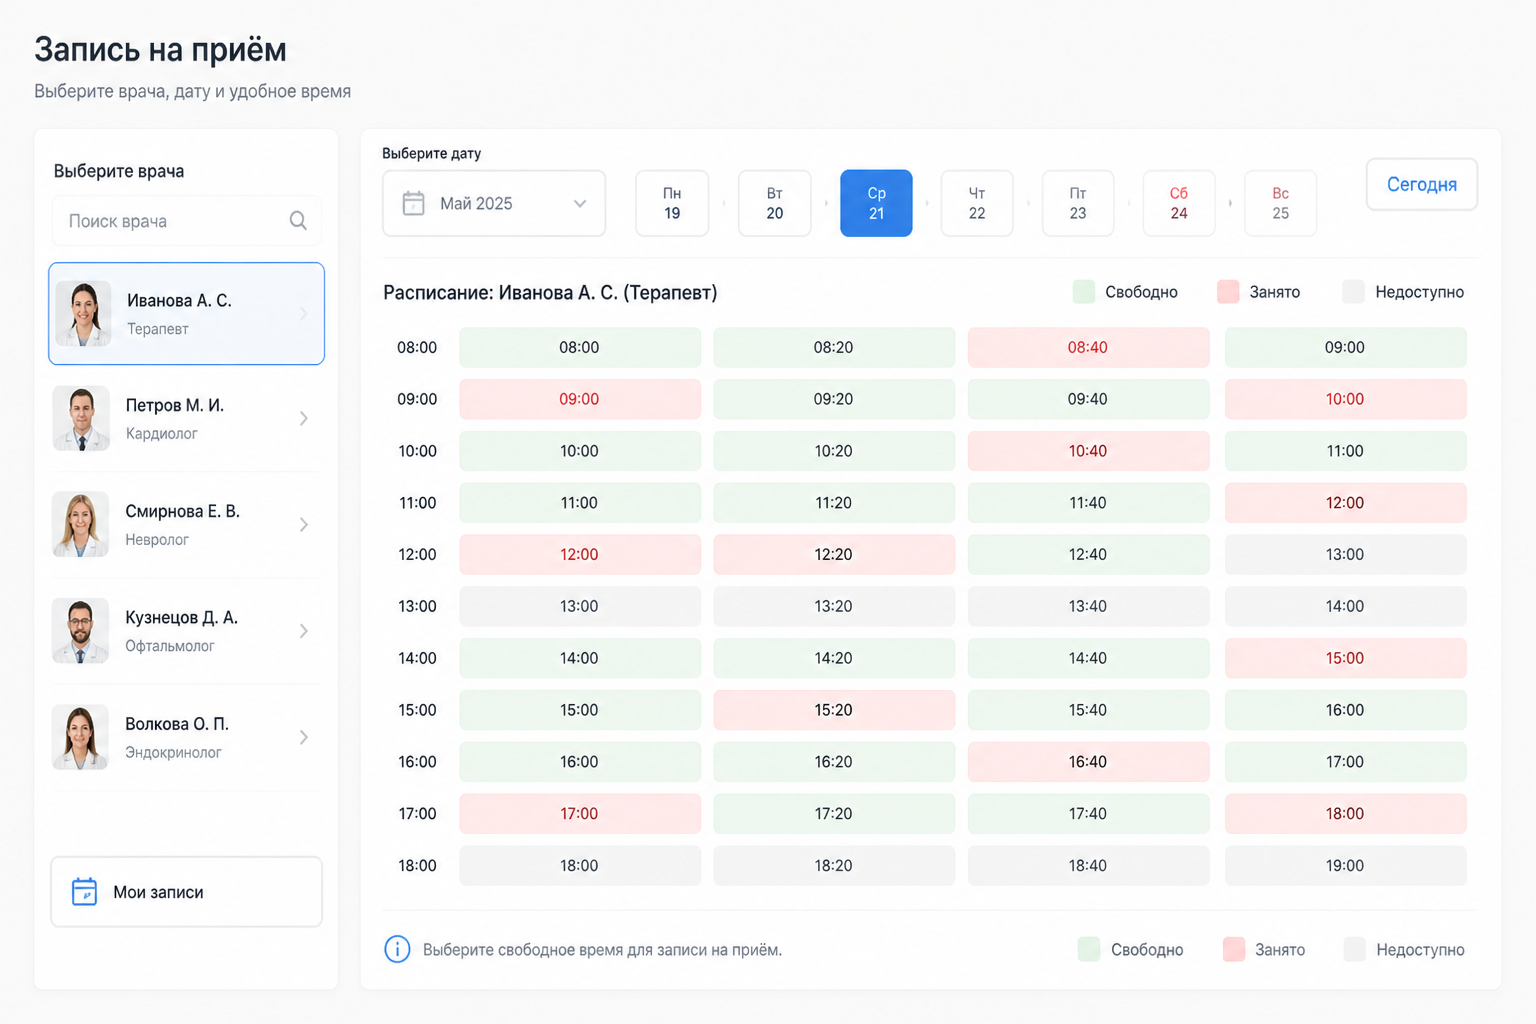Book the free 09:40 time slot
Viewport: 1536px width, 1024px height.
[1088, 399]
